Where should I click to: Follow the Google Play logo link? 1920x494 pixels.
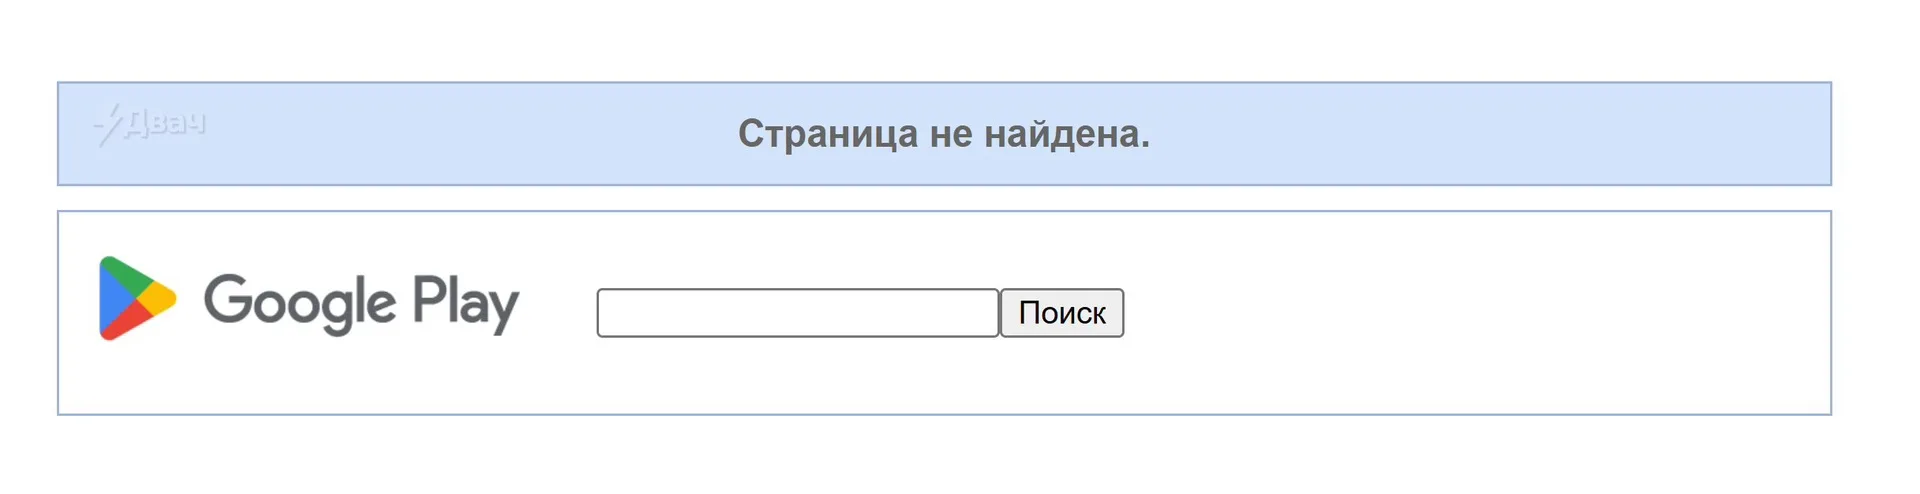point(309,298)
